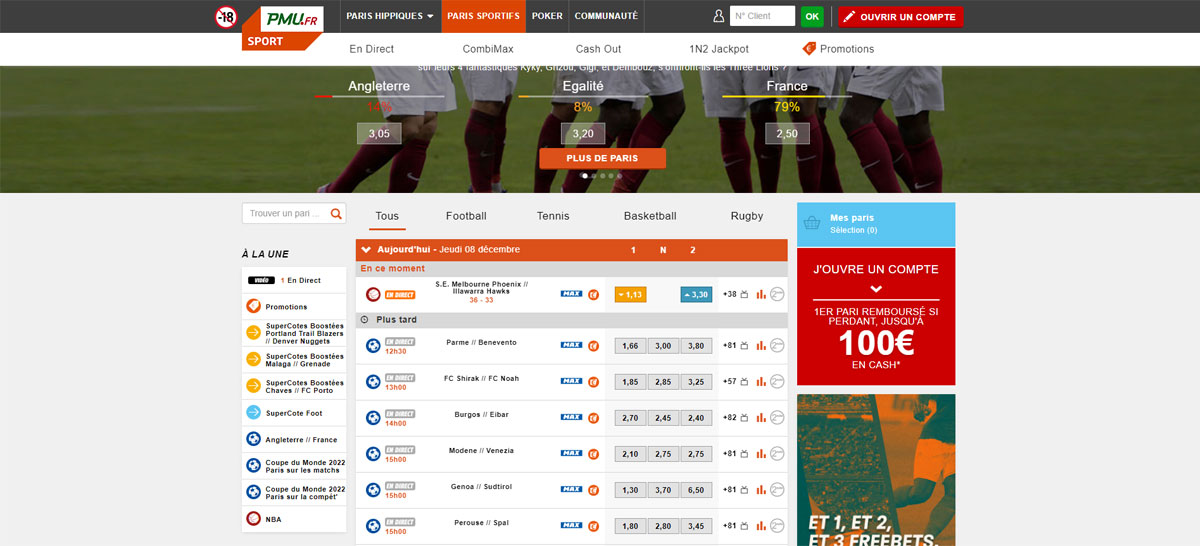Open the Communauté menu item
1200x546 pixels.
(606, 16)
